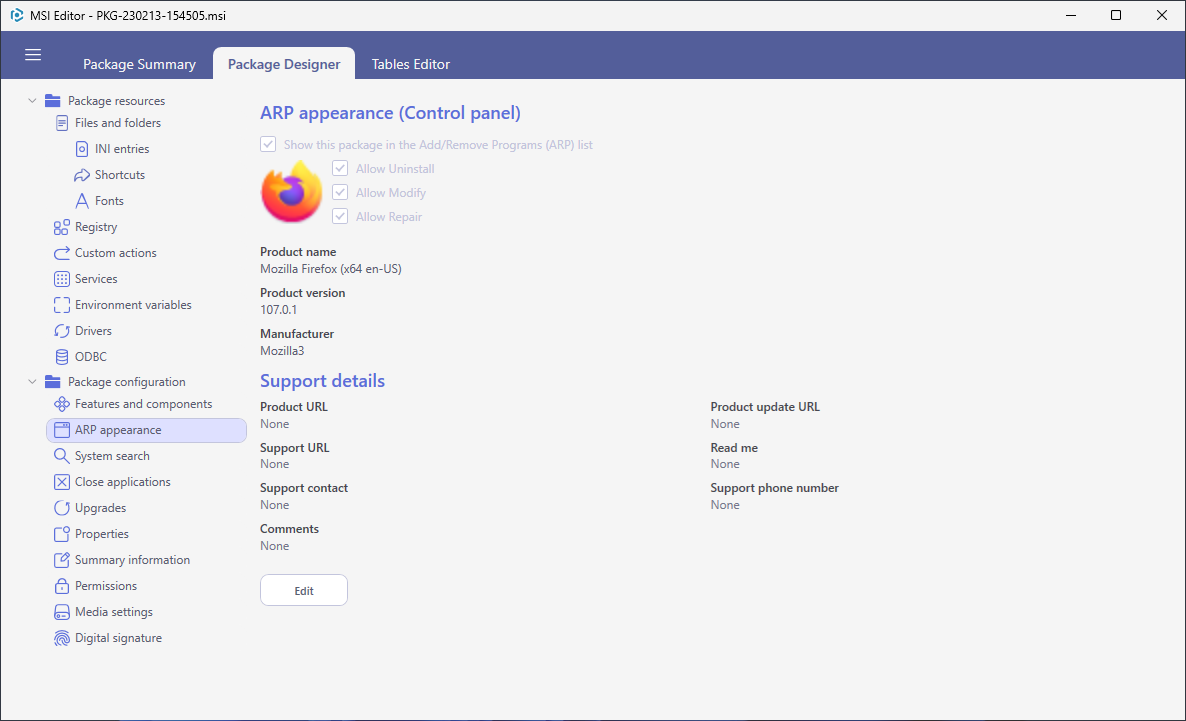Open the Registry tree item label
Image resolution: width=1186 pixels, height=721 pixels.
click(x=96, y=227)
